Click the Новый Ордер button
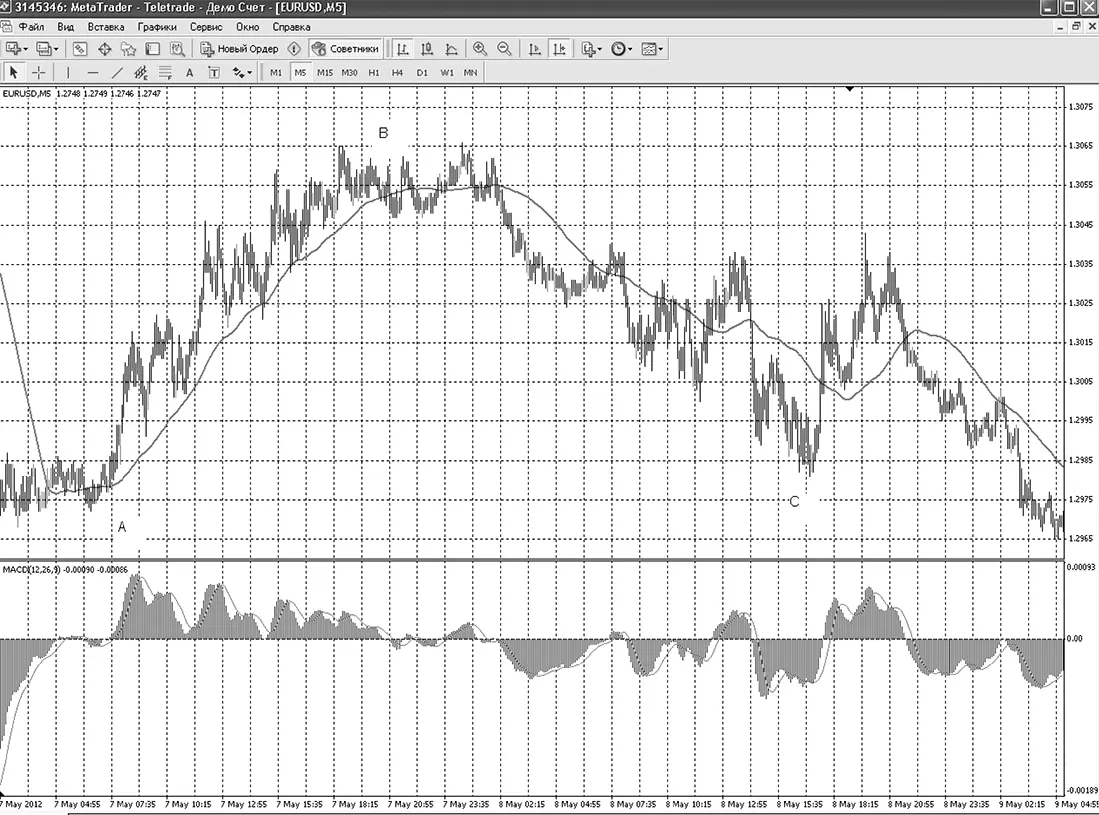 pyautogui.click(x=240, y=48)
